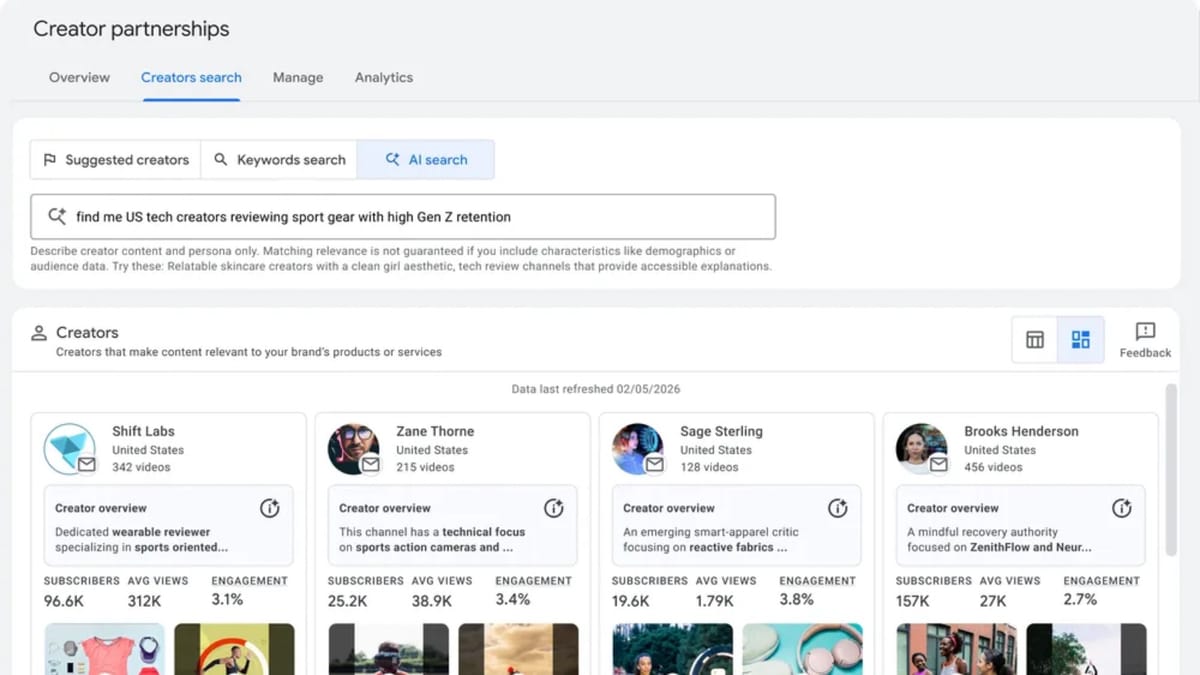
Task: Click the info icon on Shift Labs overview
Action: tap(269, 508)
